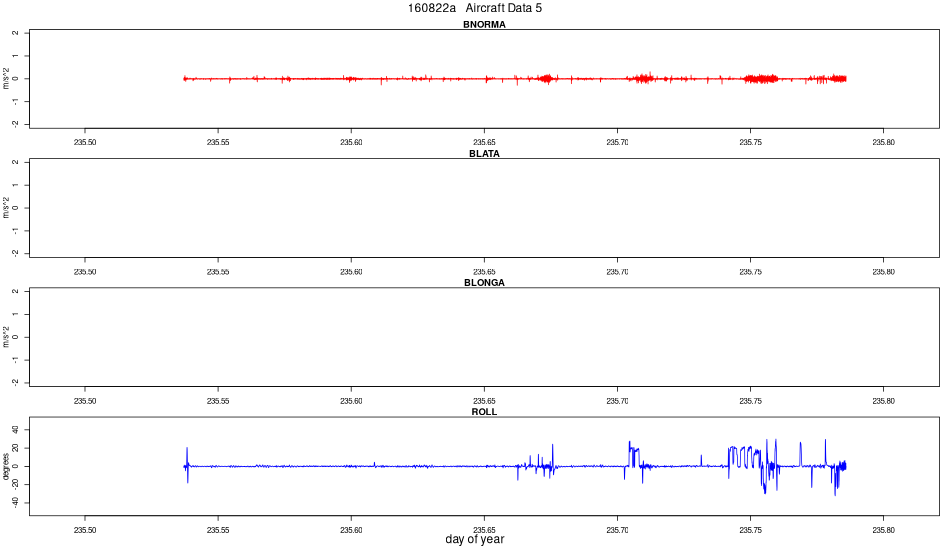Viewport: 950px width, 550px height.
Task: Select the BNORMA panel title
Action: (x=484, y=24)
